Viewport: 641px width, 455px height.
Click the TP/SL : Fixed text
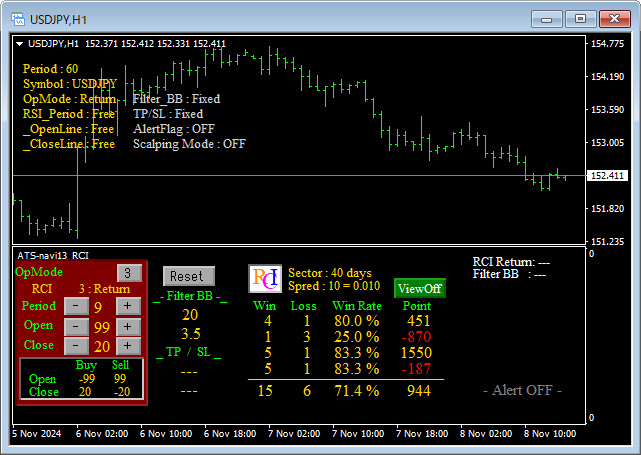[168, 114]
